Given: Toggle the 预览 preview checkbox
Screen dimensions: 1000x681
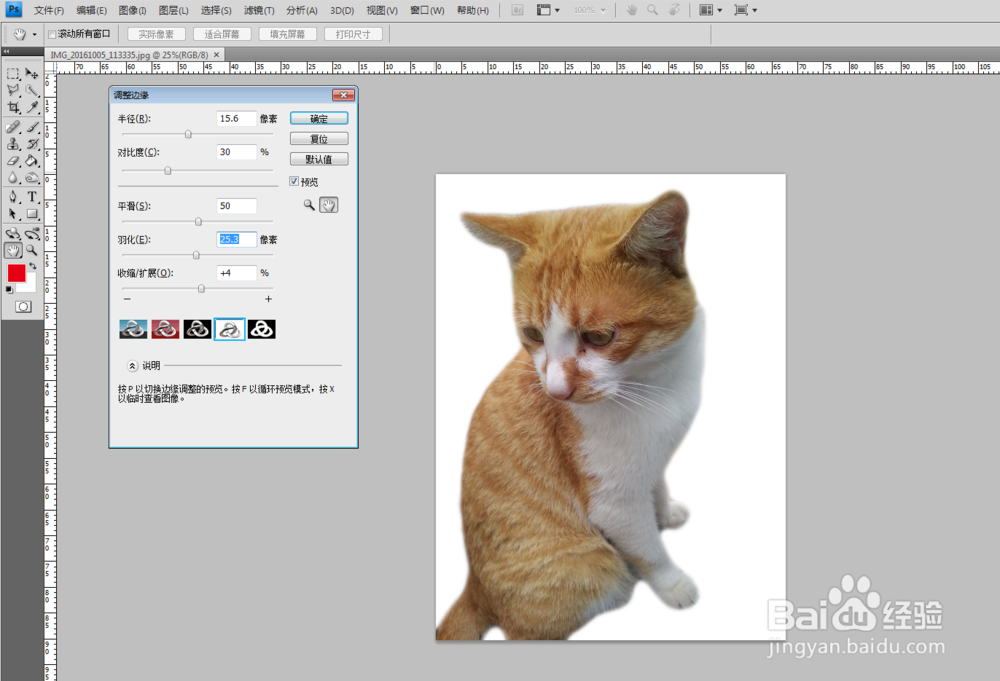Looking at the screenshot, I should pos(294,181).
